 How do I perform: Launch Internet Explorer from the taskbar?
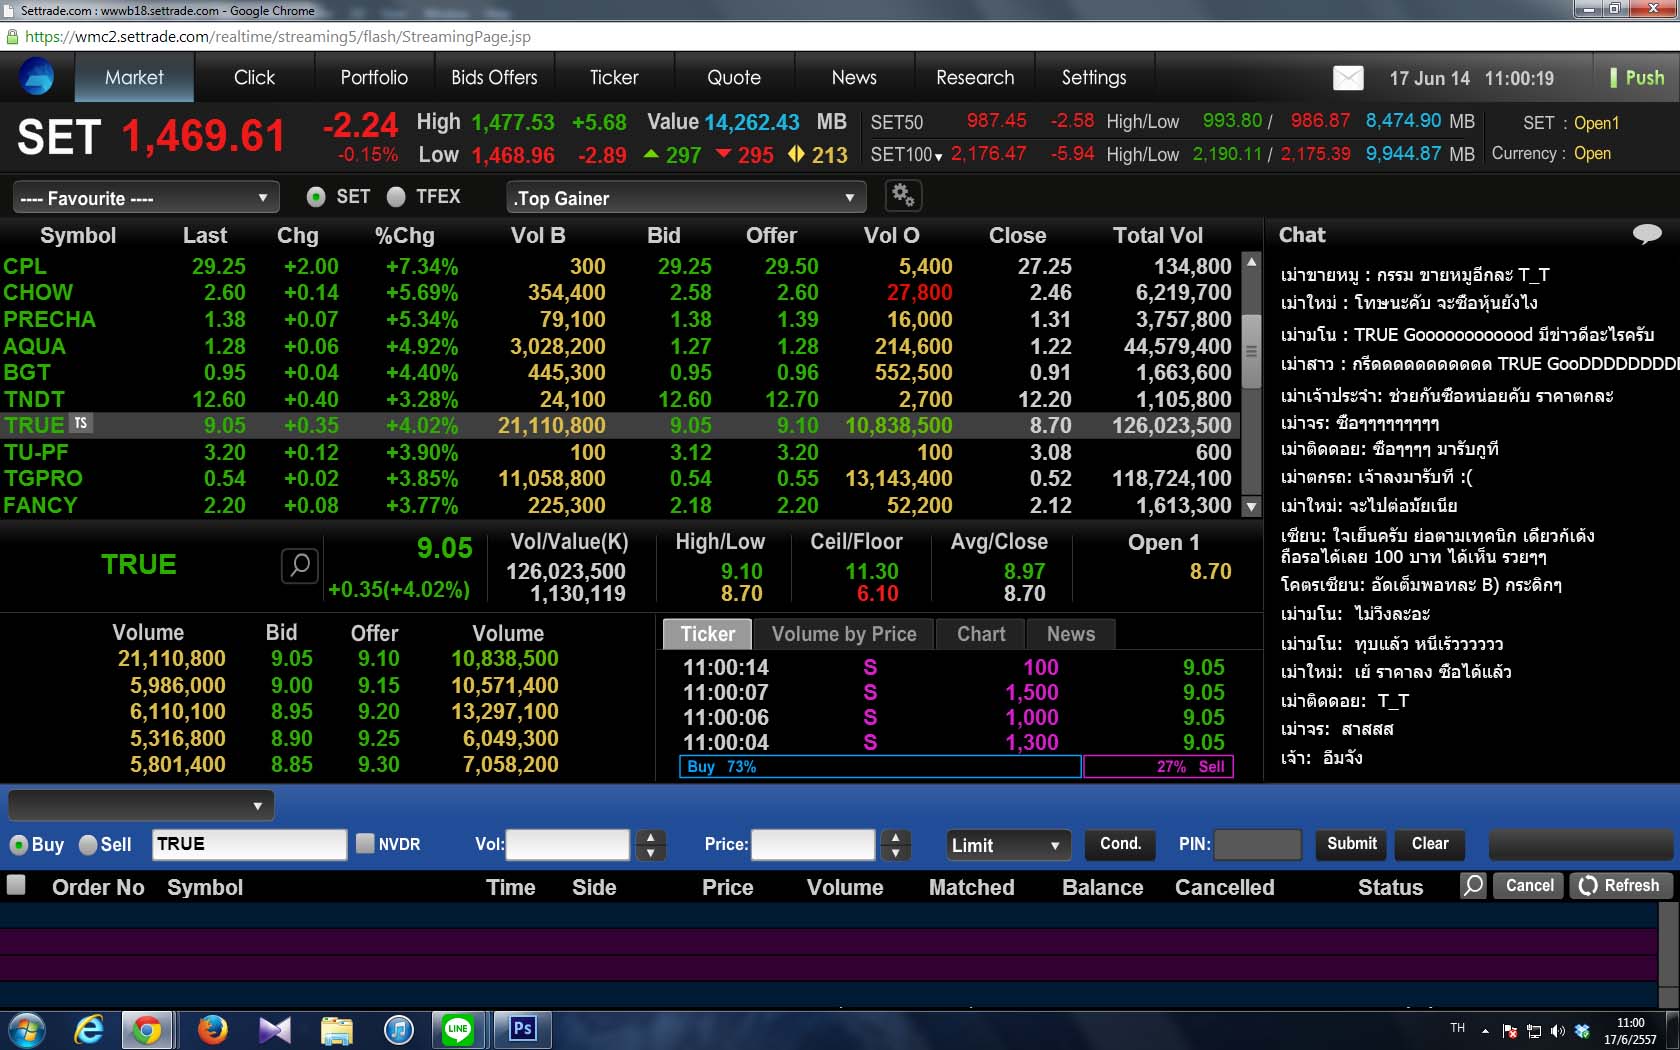tap(89, 1029)
